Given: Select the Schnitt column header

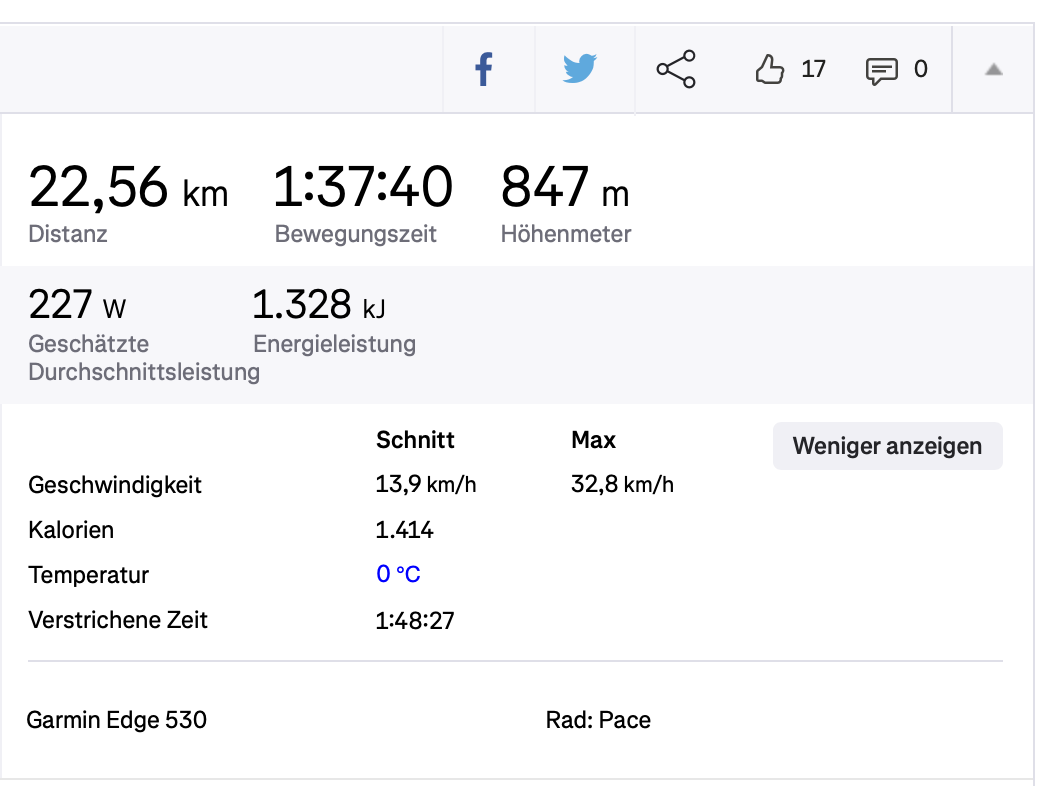Looking at the screenshot, I should click(414, 440).
